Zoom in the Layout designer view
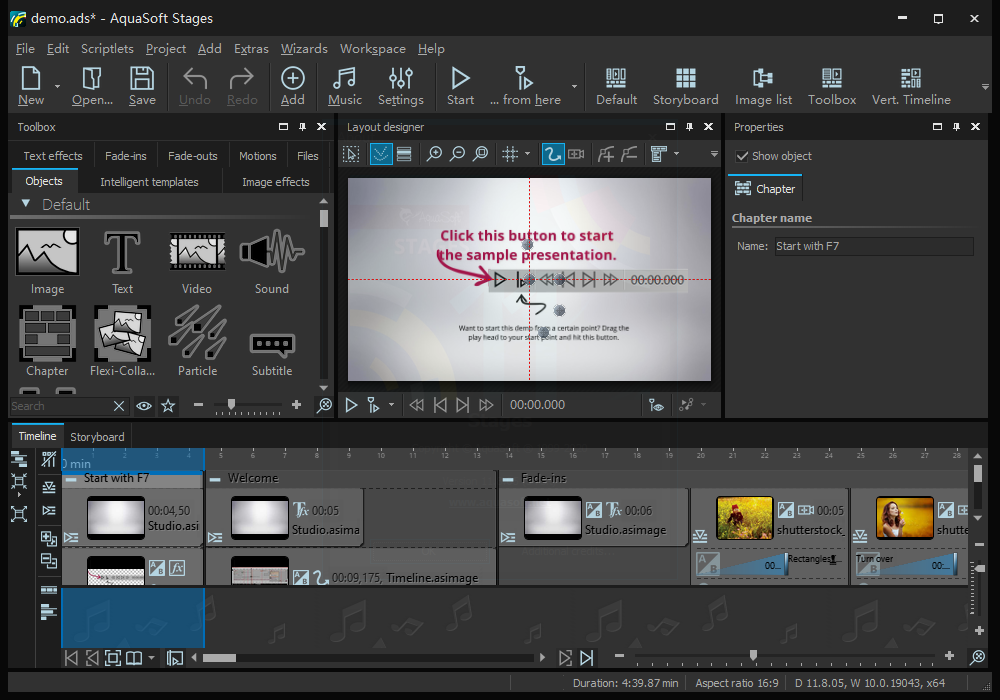1000x700 pixels. pyautogui.click(x=434, y=154)
